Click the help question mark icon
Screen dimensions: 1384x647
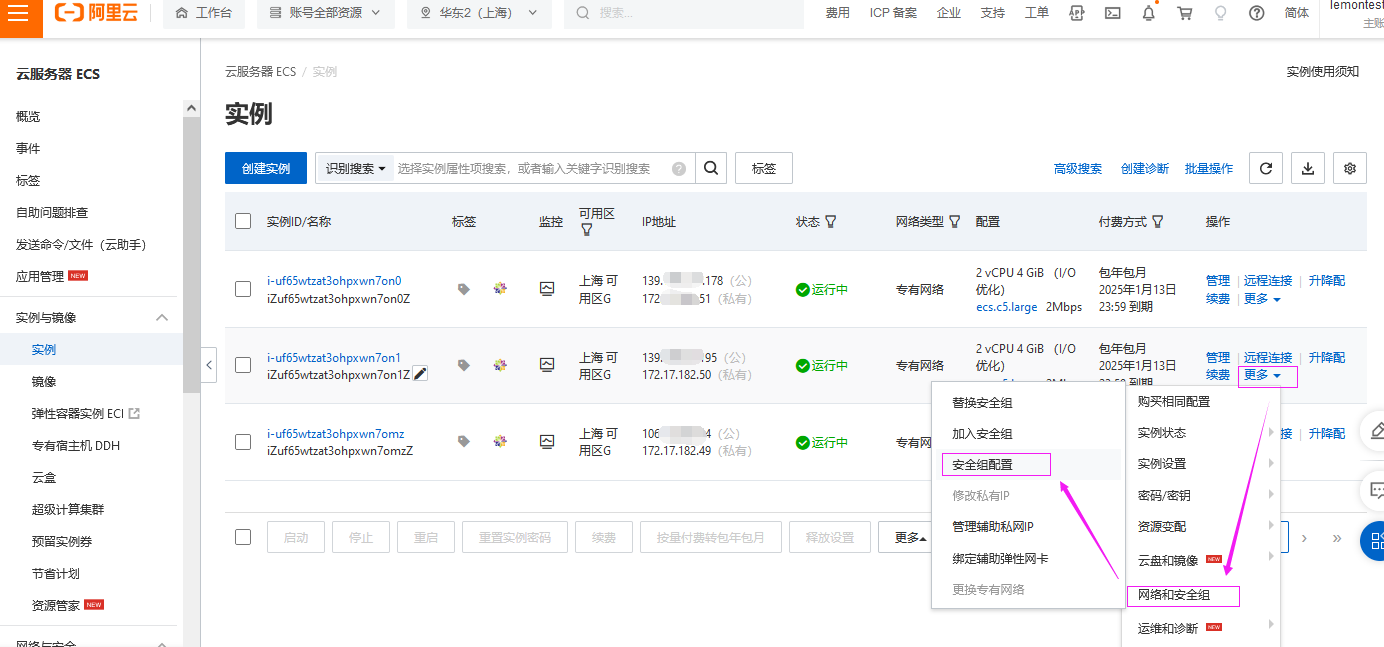coord(1257,13)
